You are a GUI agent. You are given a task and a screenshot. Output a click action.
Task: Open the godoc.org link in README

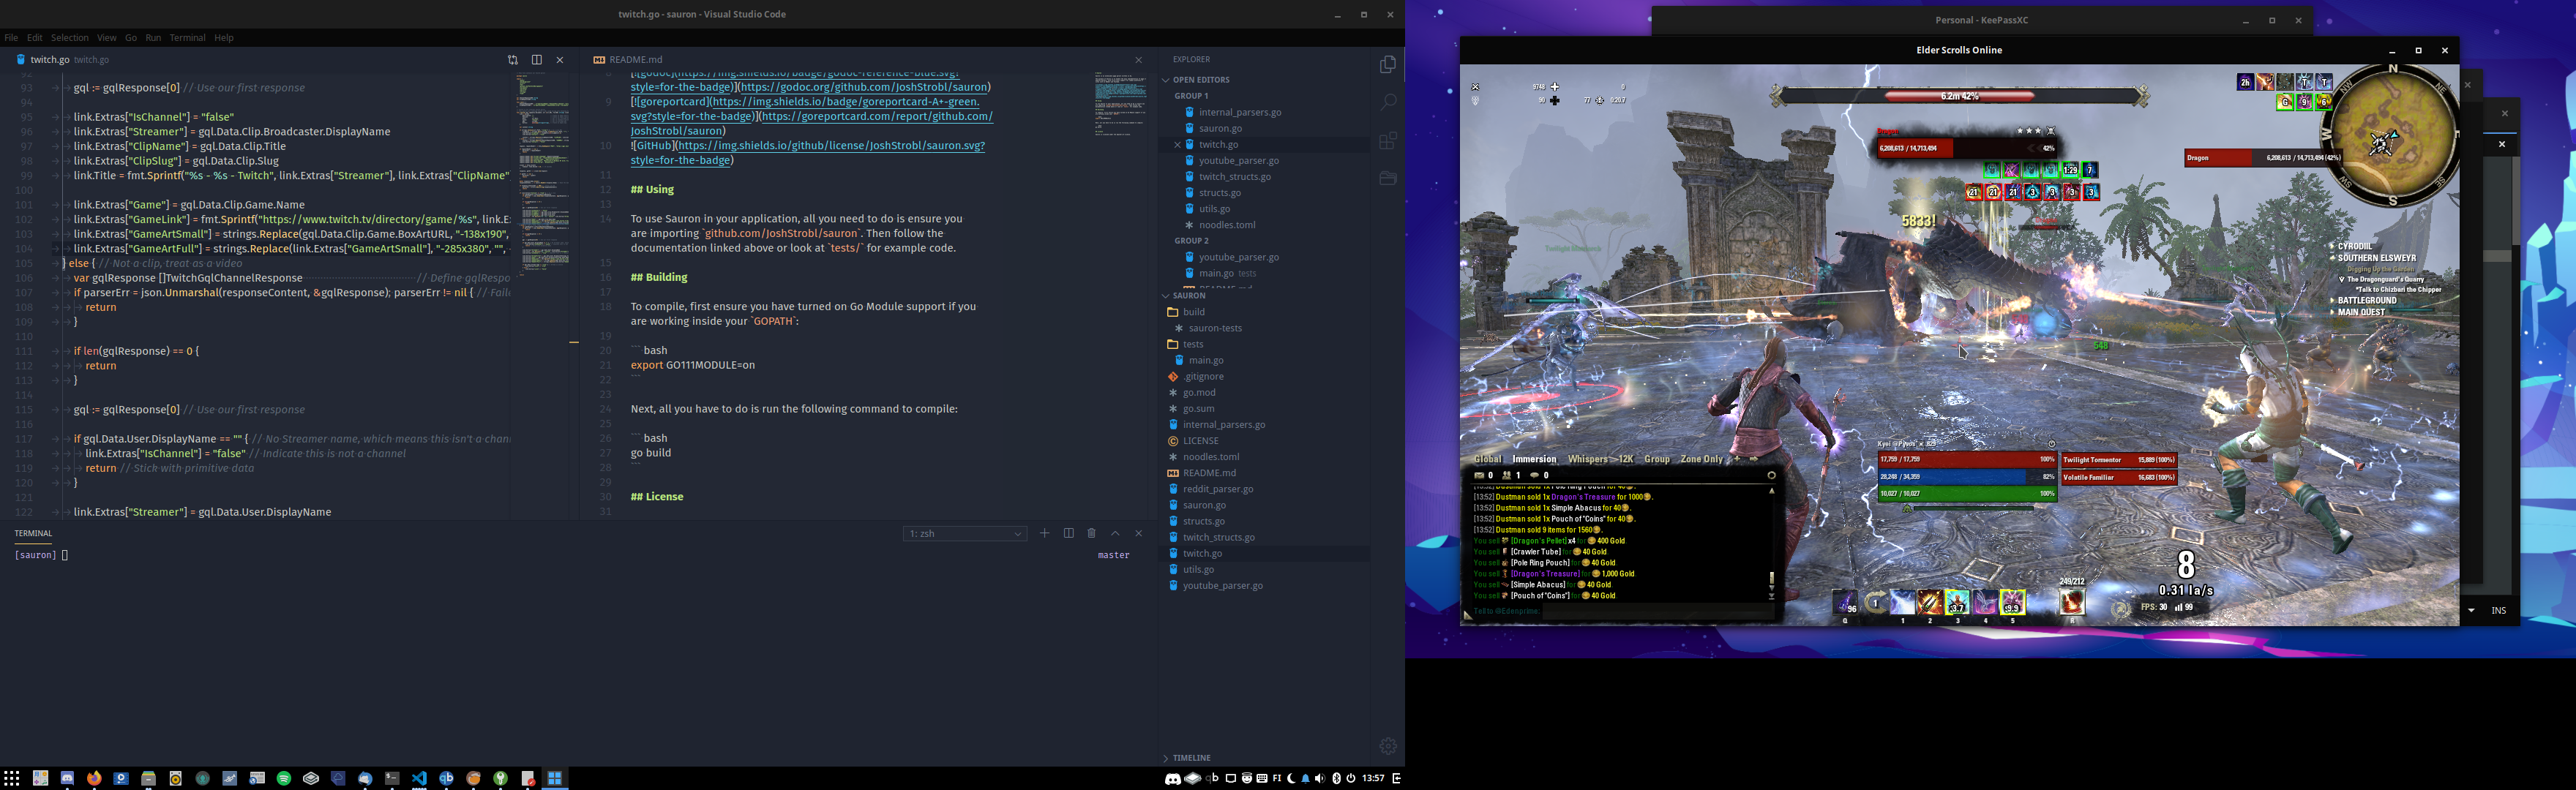click(865, 87)
